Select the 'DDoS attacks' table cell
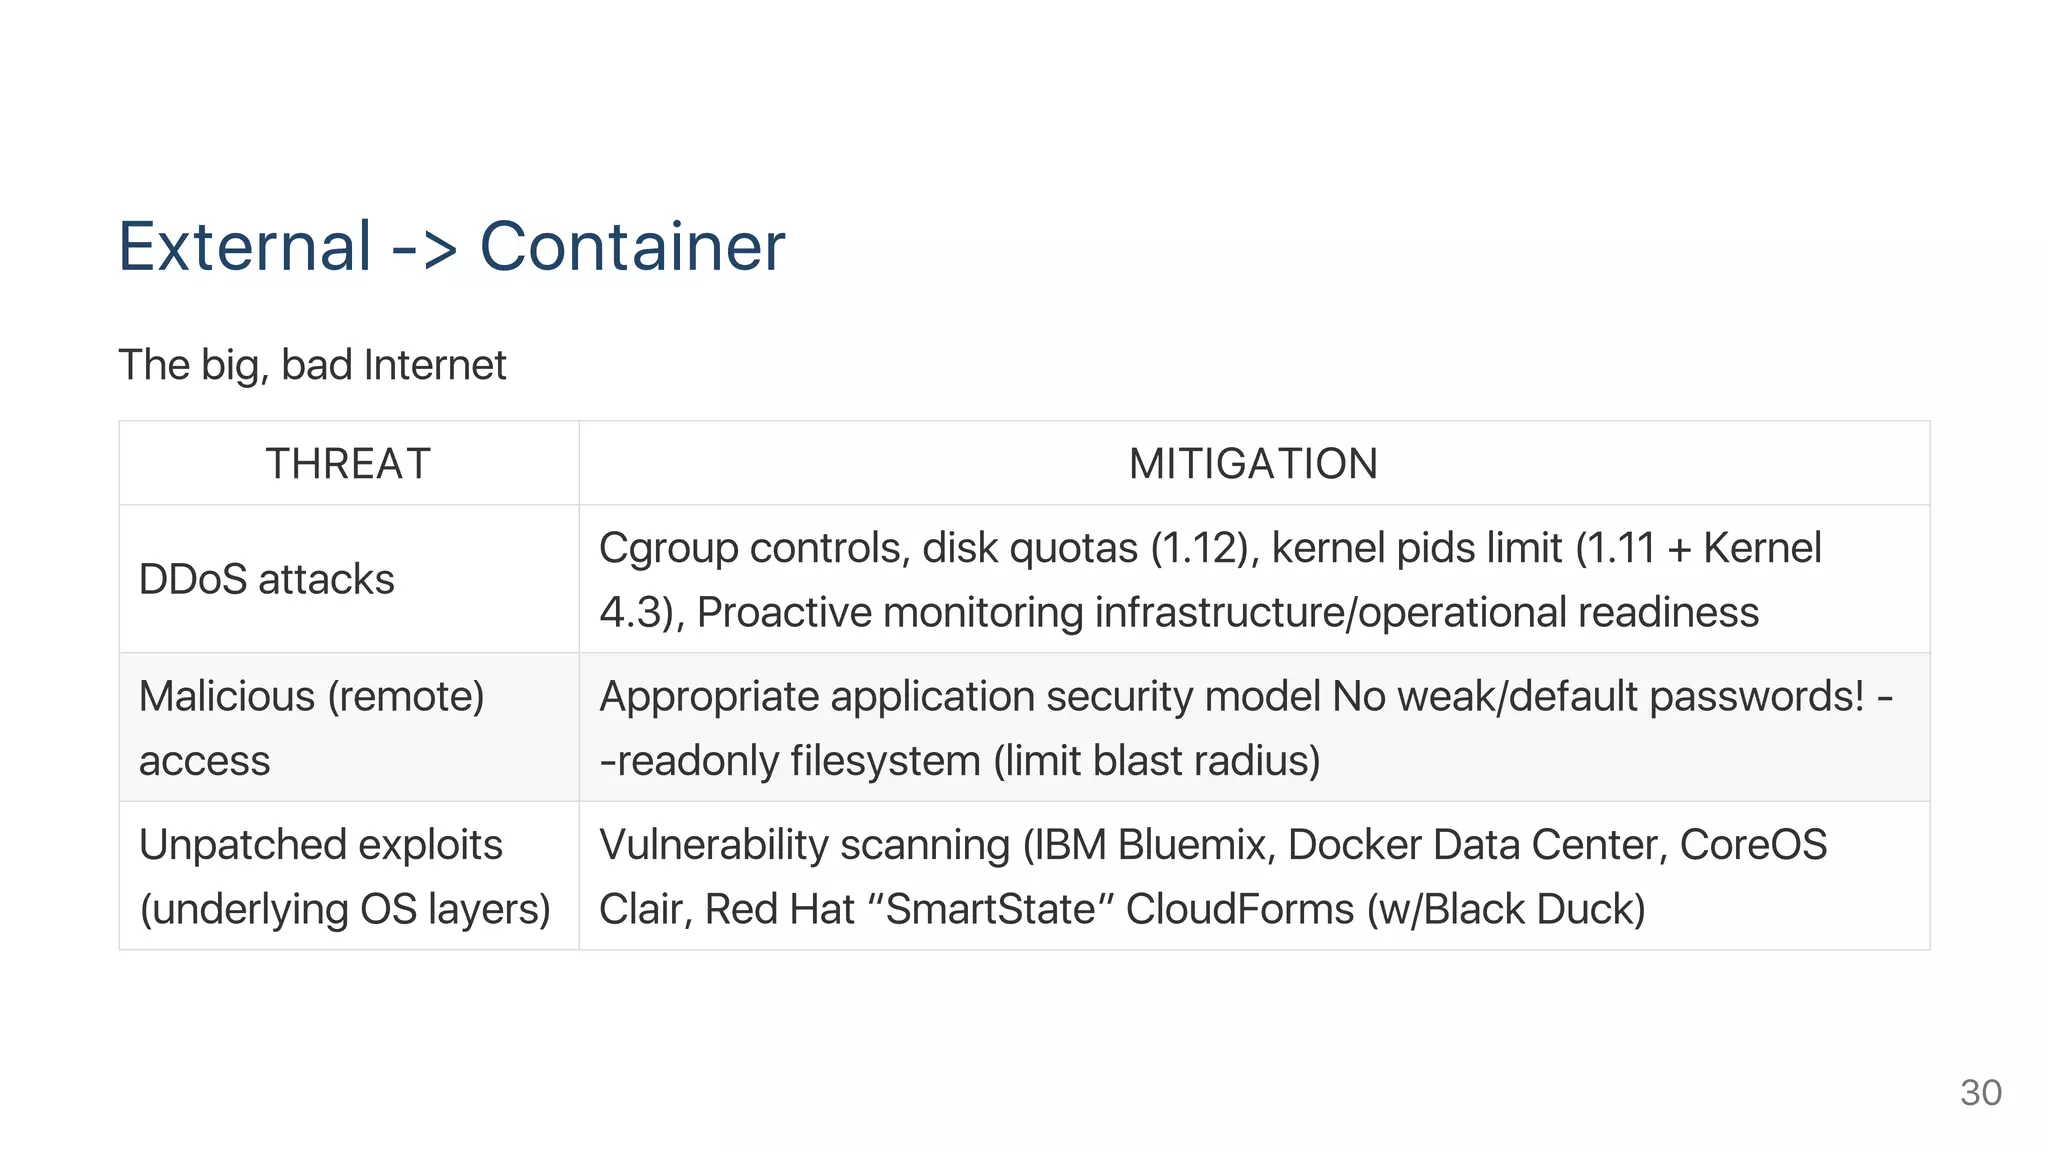The height and width of the screenshot is (1152, 2048). [x=266, y=580]
